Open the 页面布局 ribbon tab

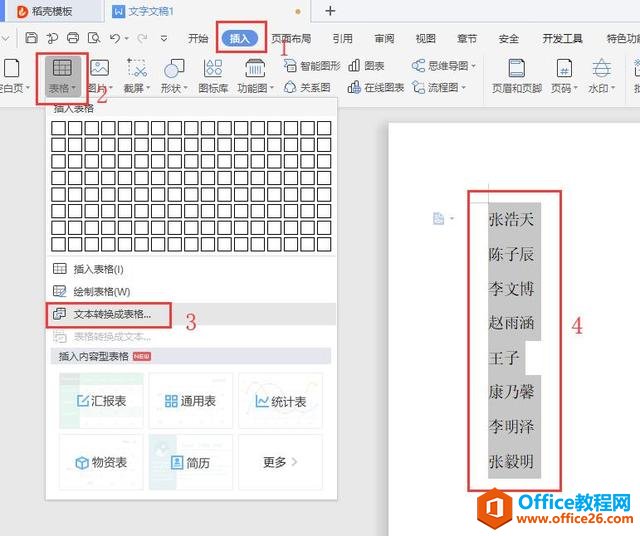[291, 39]
